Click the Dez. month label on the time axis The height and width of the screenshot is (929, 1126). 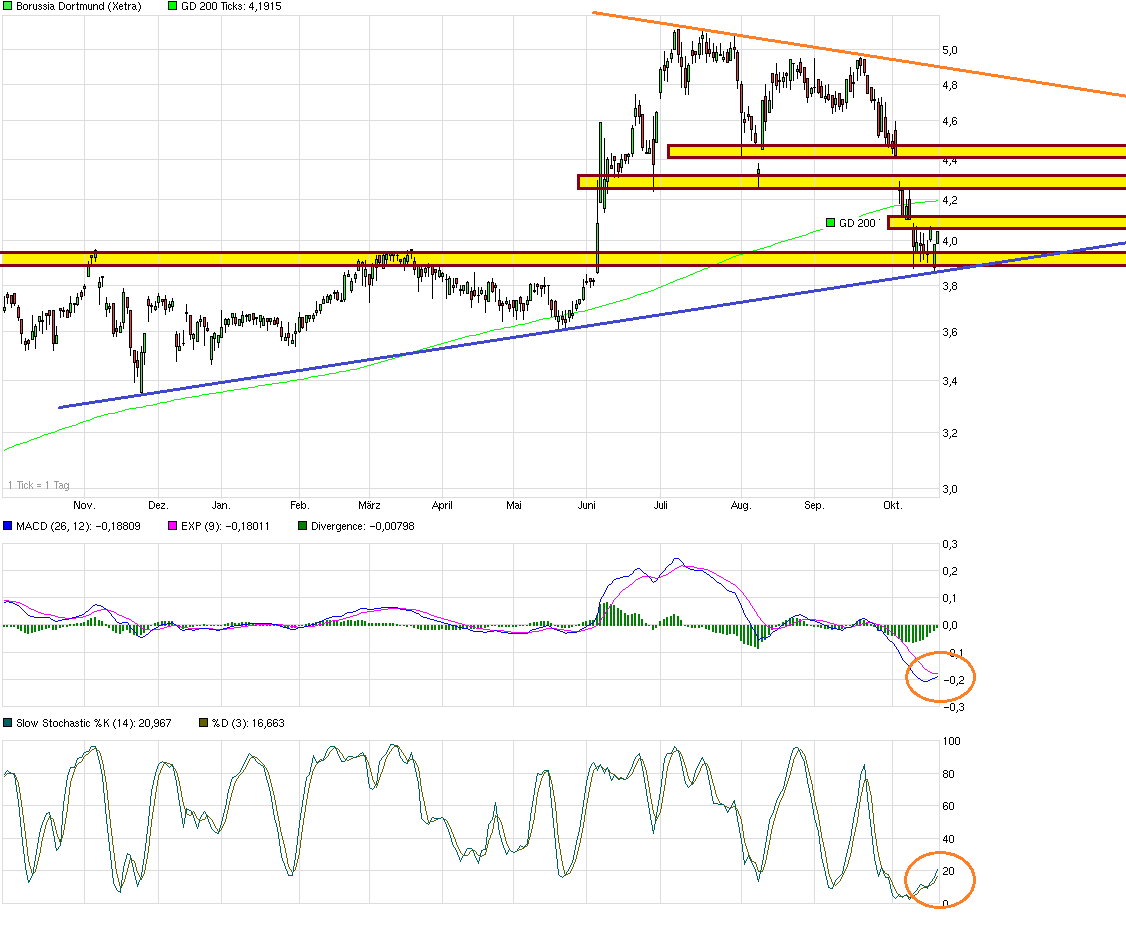click(158, 505)
